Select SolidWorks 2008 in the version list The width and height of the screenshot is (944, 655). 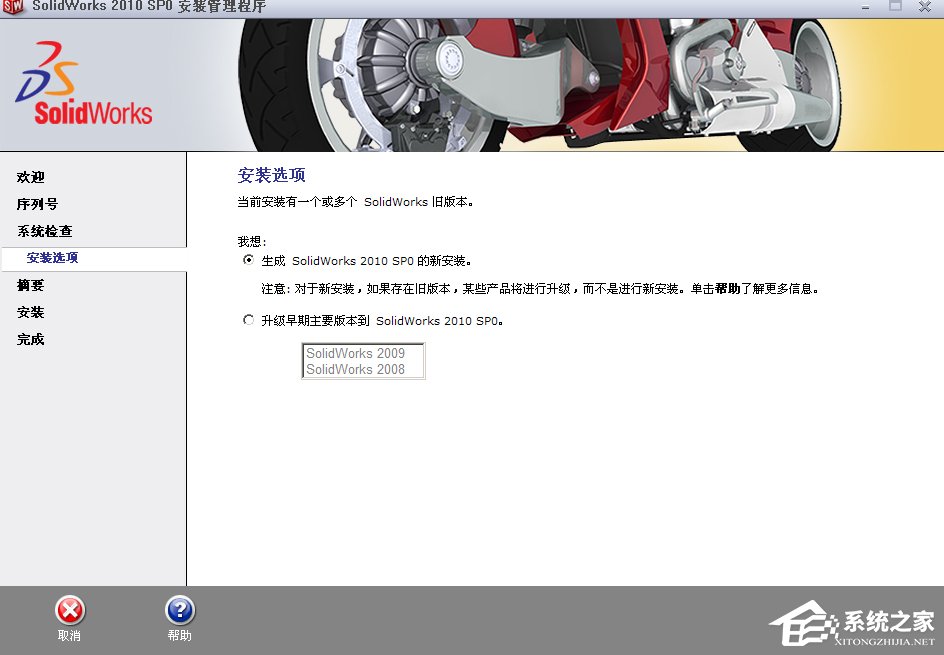point(356,368)
